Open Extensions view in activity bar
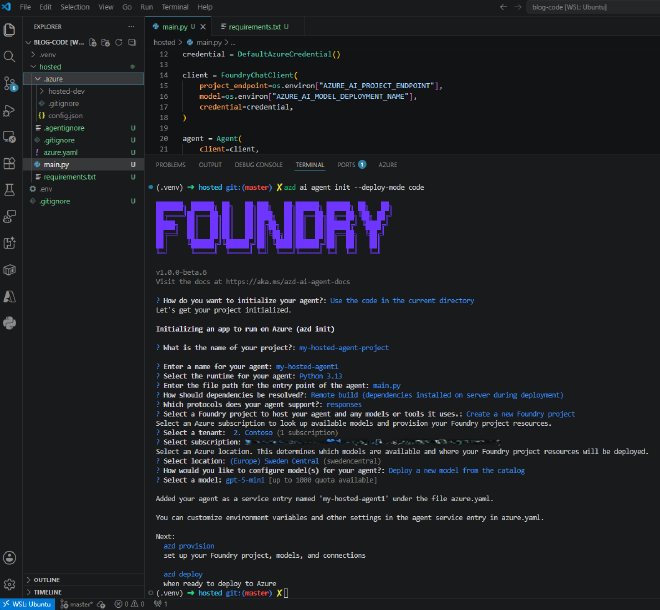This screenshot has width=660, height=610. (x=9, y=163)
